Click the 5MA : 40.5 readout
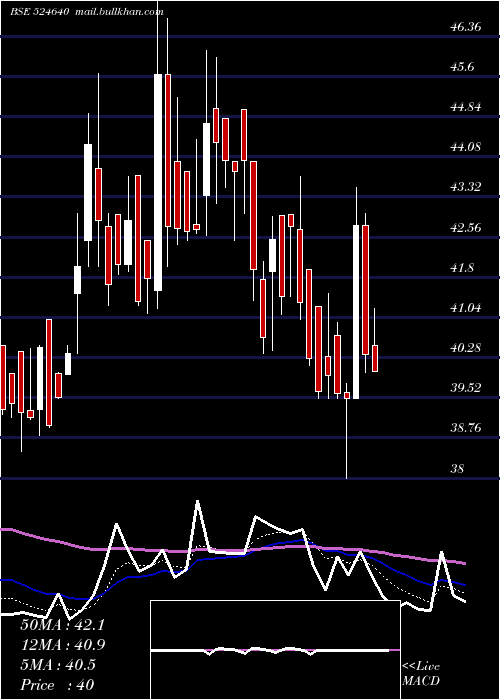This screenshot has width=500, height=700. pos(58,665)
